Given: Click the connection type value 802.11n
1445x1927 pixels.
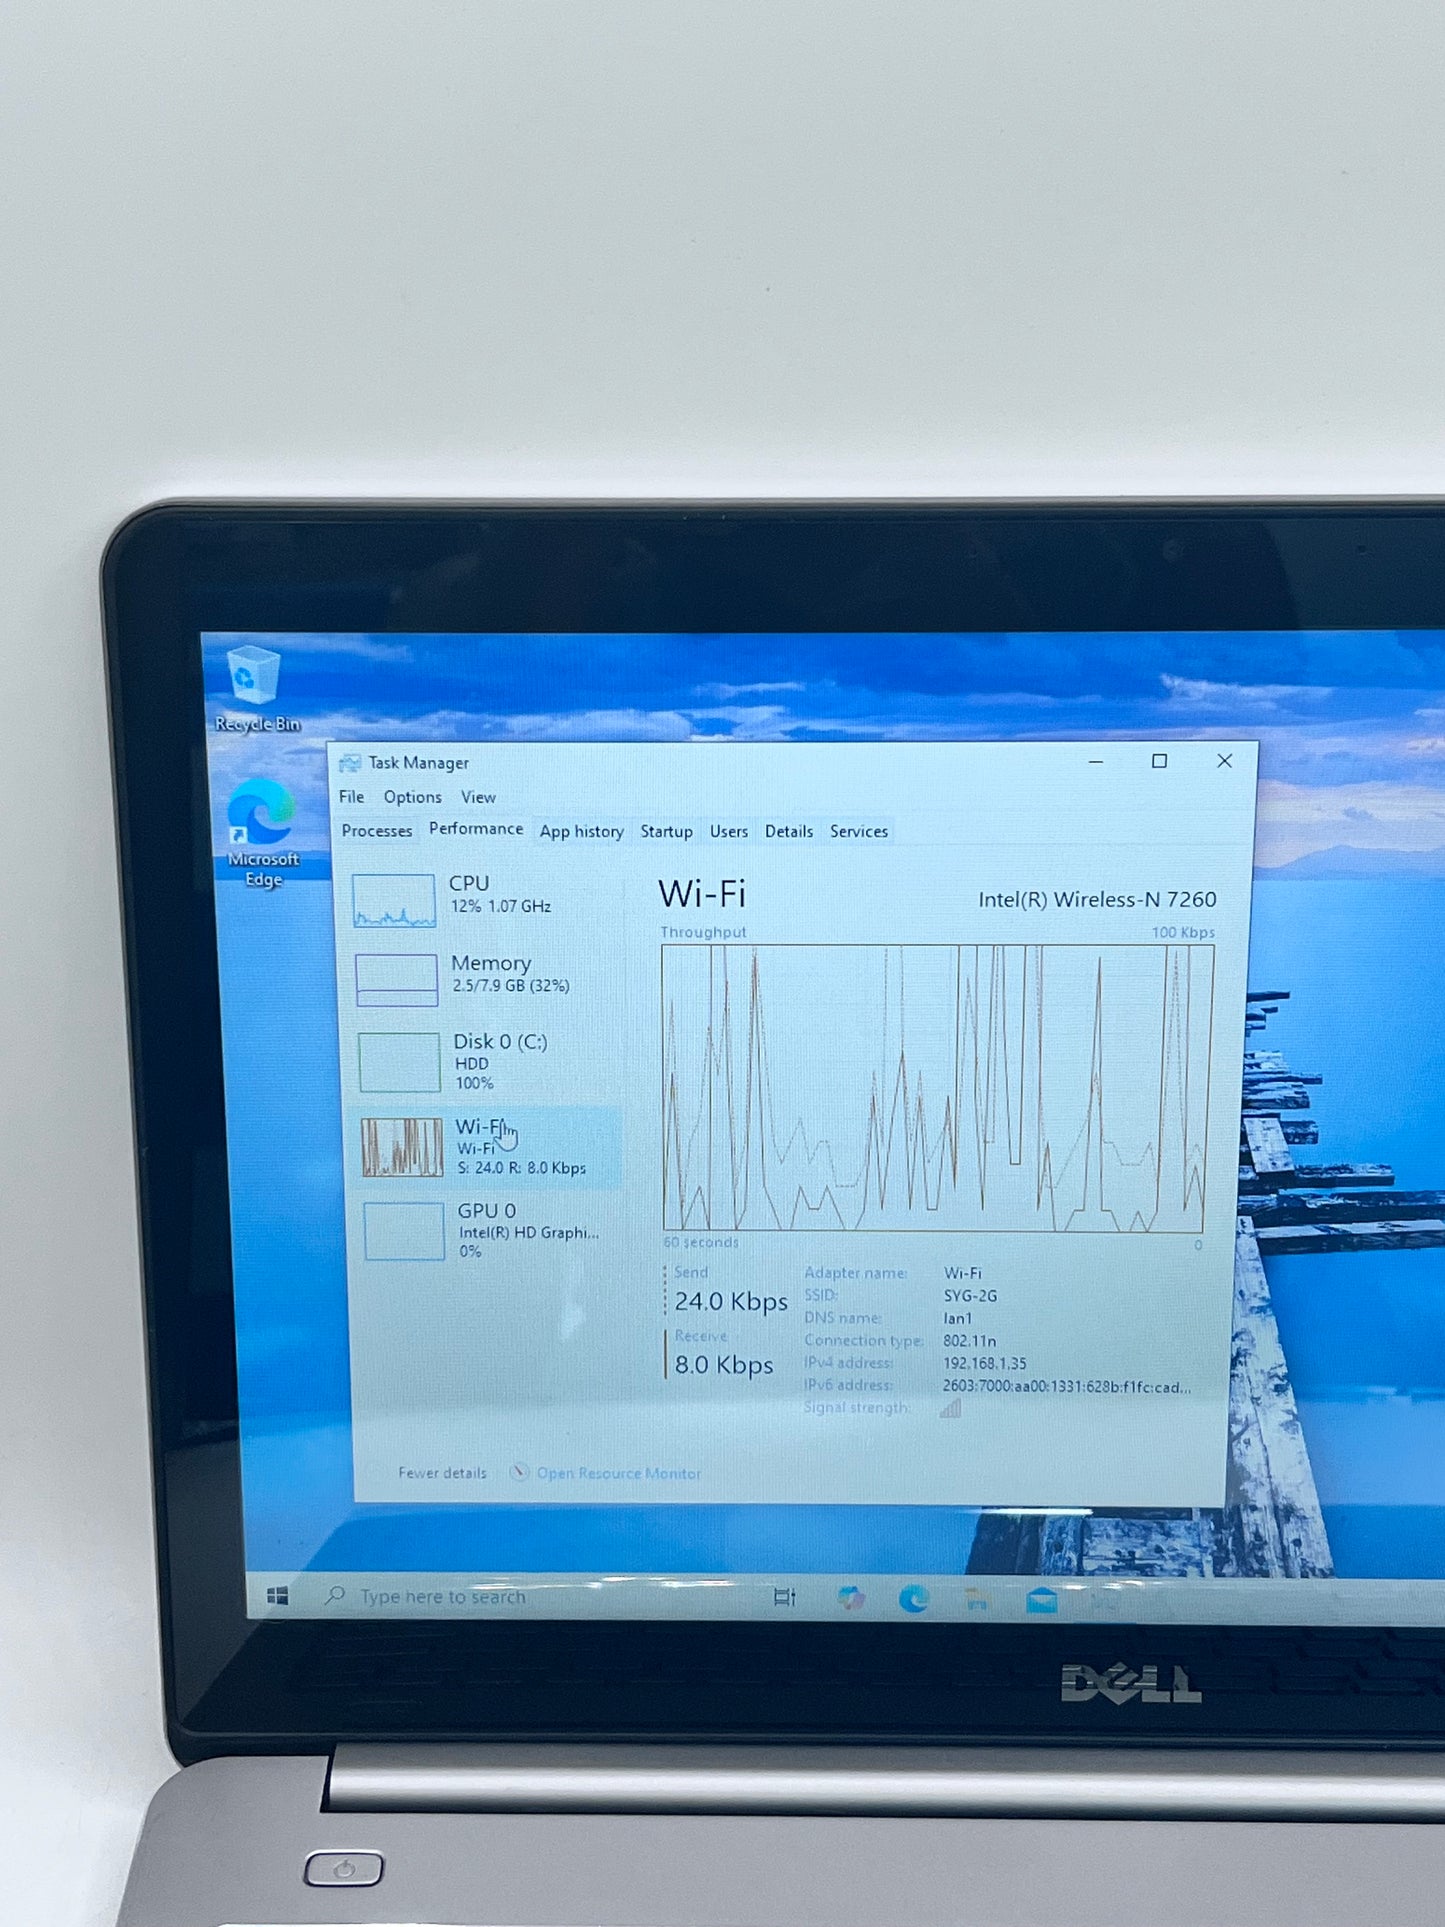Looking at the screenshot, I should coord(969,1341).
